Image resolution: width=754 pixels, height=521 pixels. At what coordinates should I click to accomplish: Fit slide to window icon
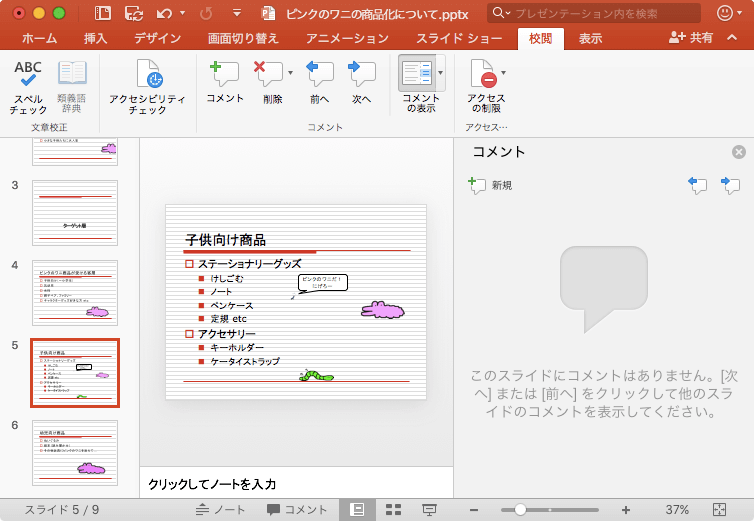click(719, 509)
